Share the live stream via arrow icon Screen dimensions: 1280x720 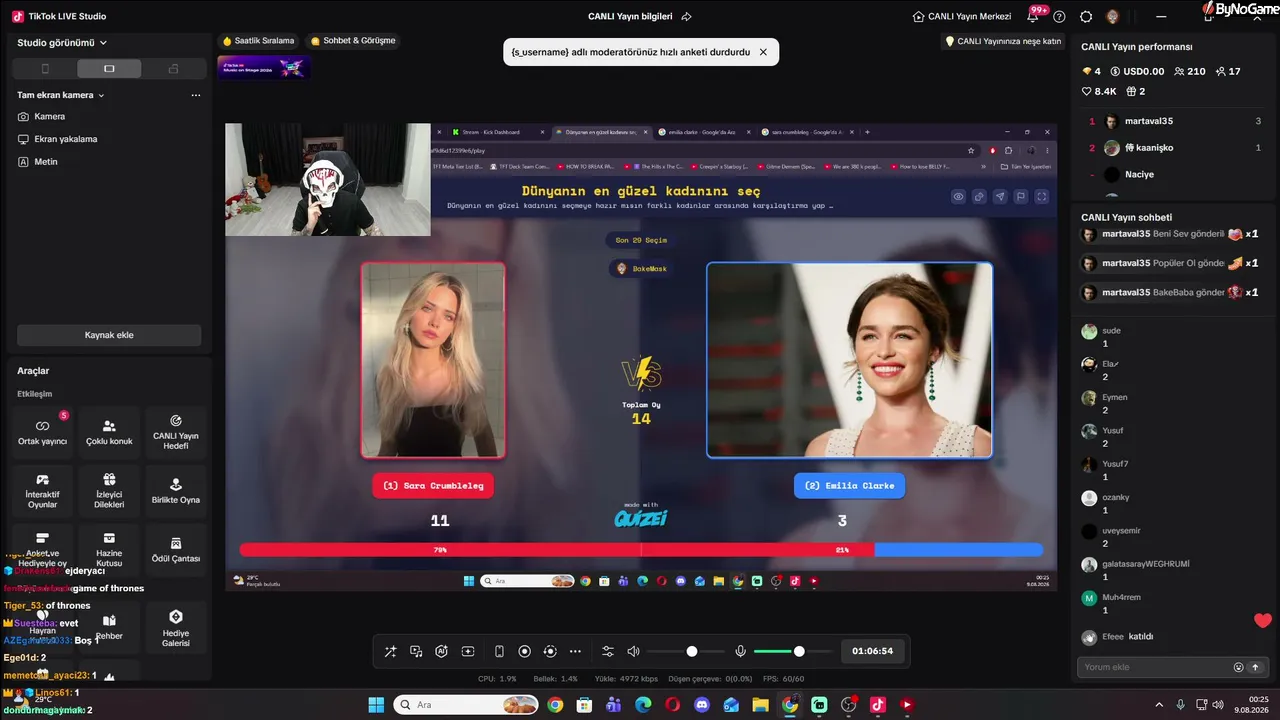[x=686, y=17]
